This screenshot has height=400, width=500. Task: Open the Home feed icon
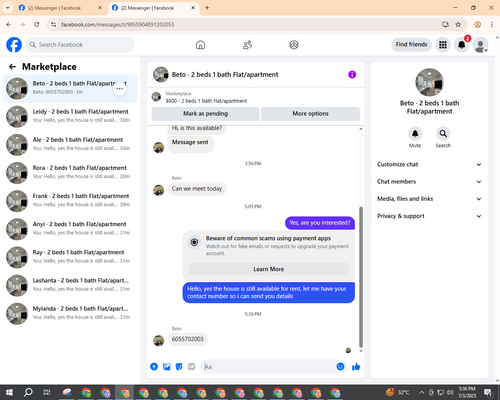[x=200, y=45]
